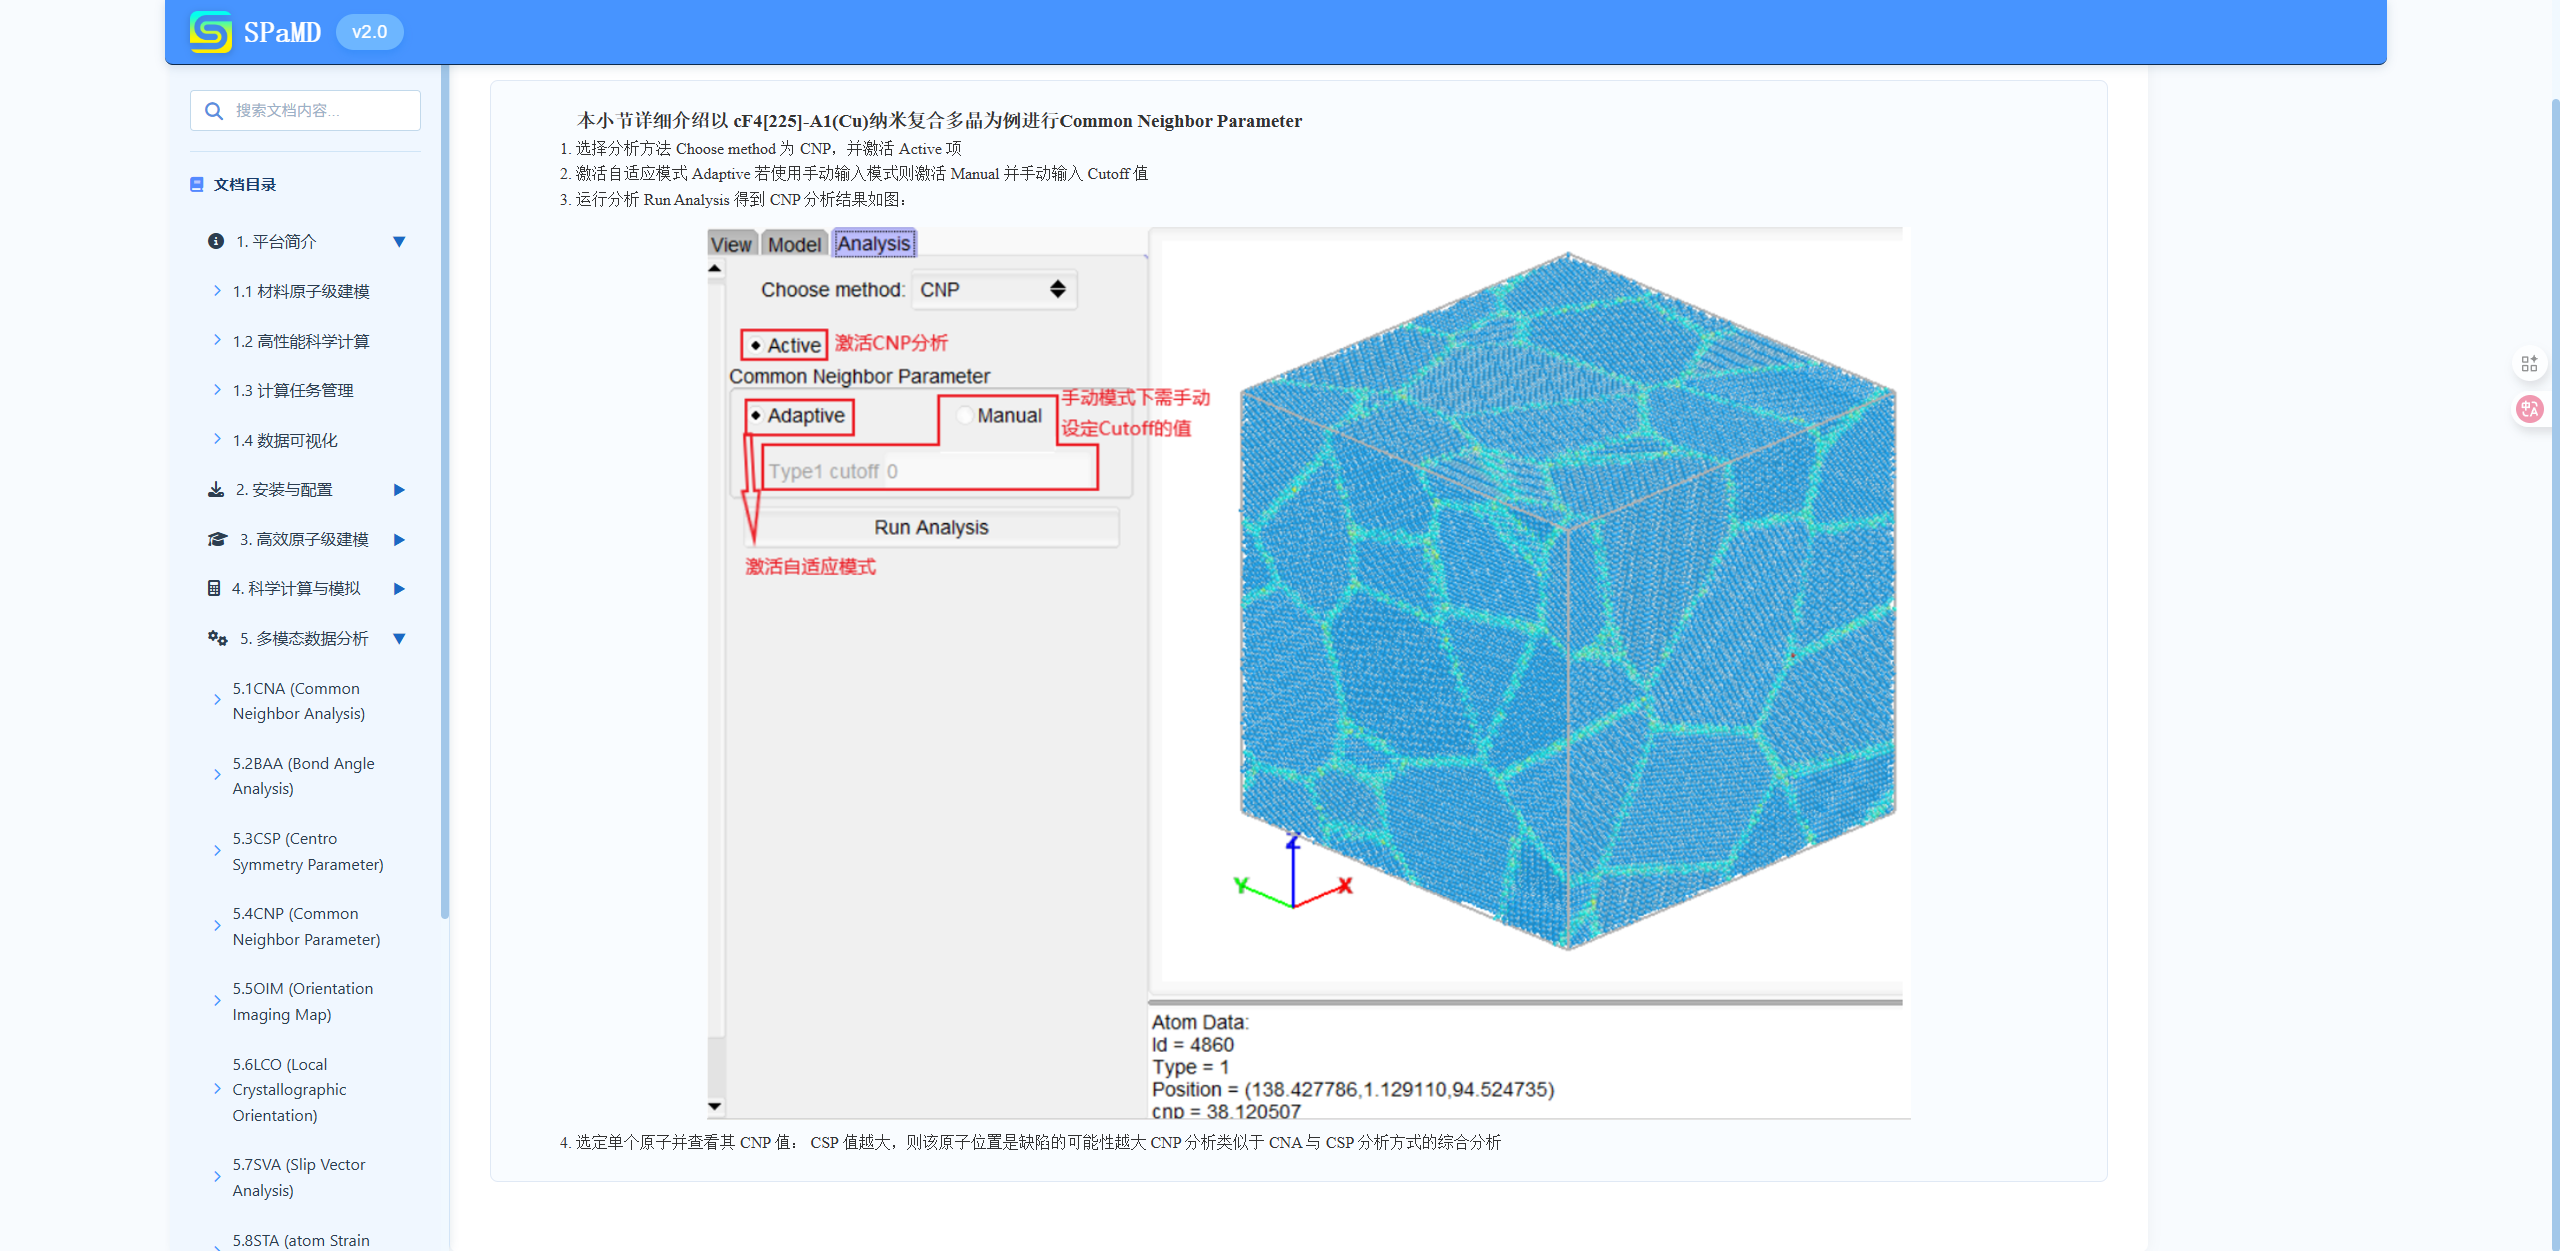Click the calculator icon beside 科学计算与模拟
This screenshot has height=1251, width=2560.
(x=213, y=588)
